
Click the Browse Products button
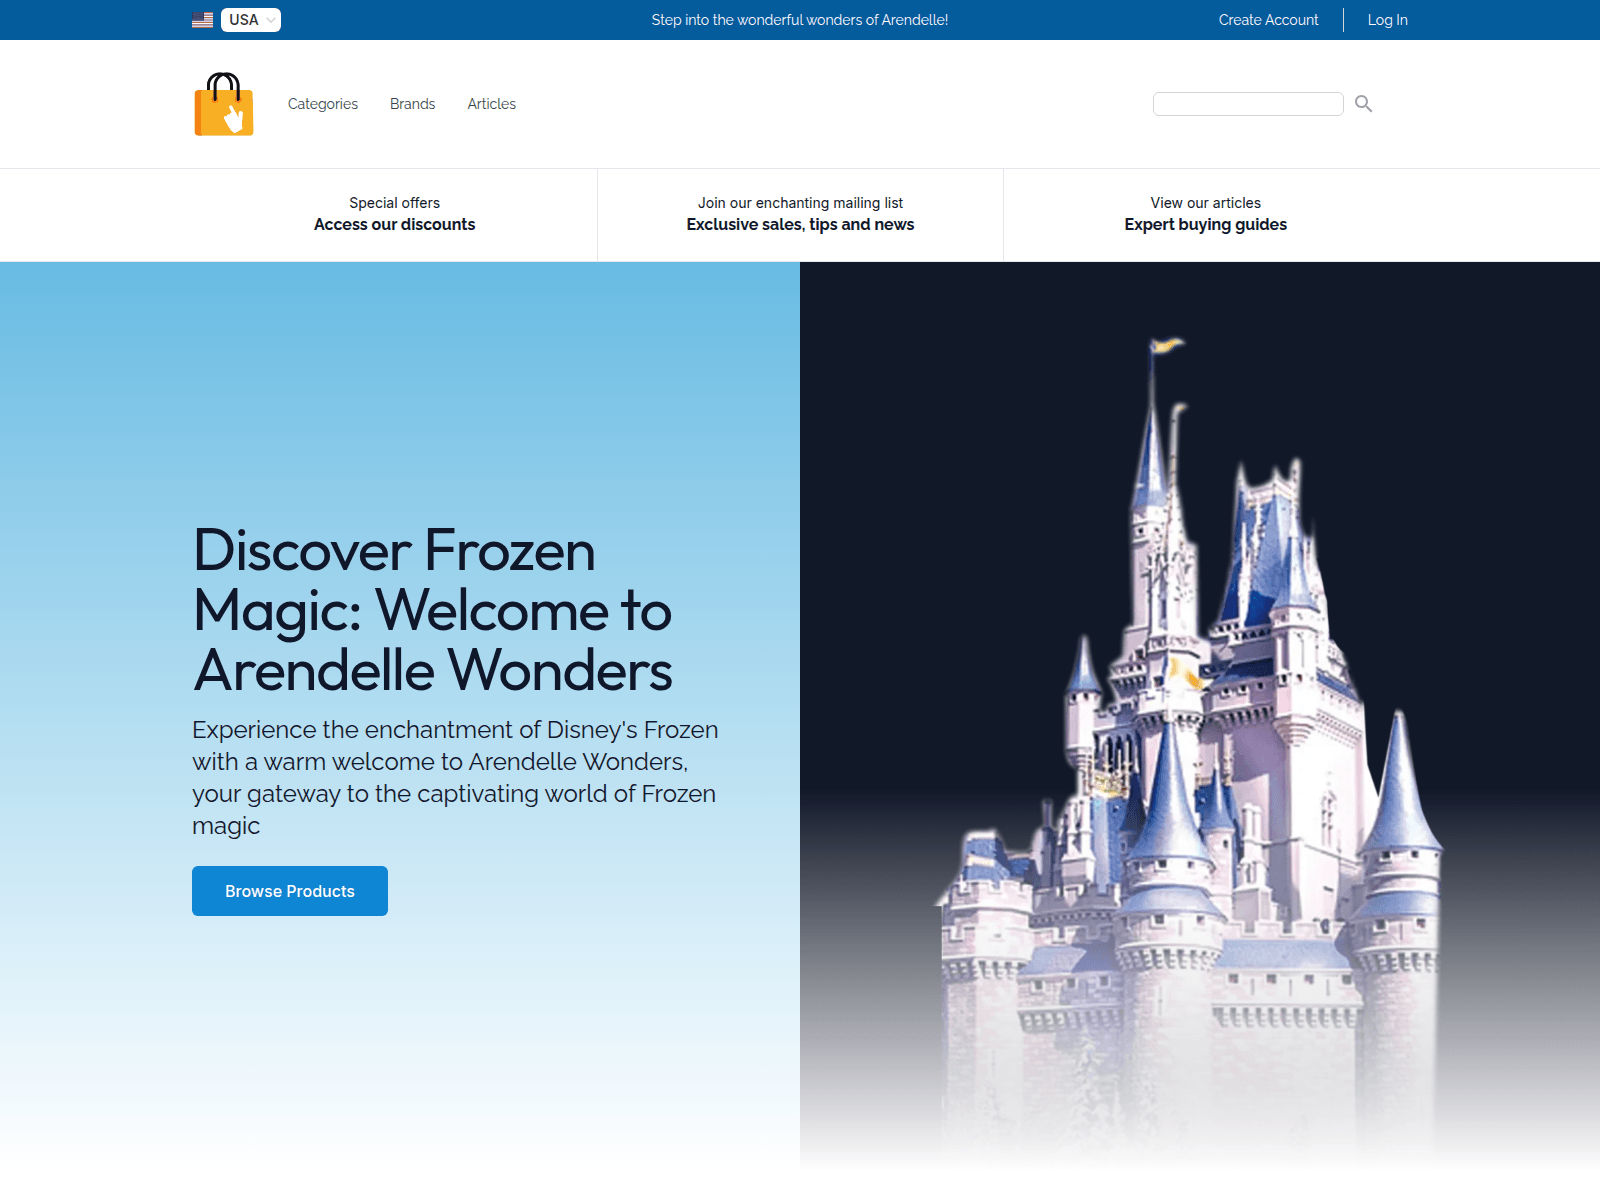point(290,891)
